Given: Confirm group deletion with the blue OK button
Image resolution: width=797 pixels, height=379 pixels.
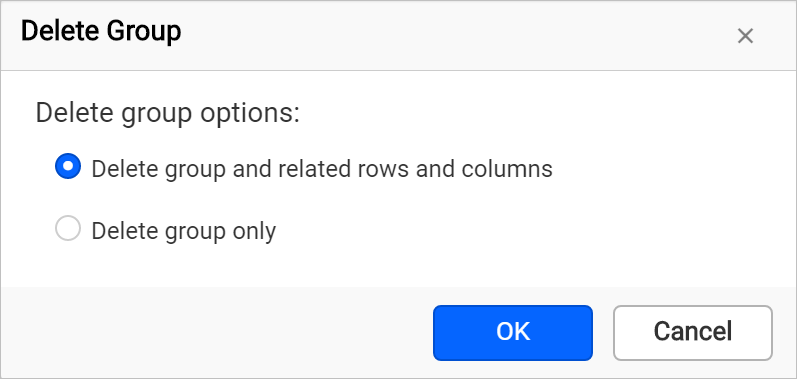Looking at the screenshot, I should [513, 333].
